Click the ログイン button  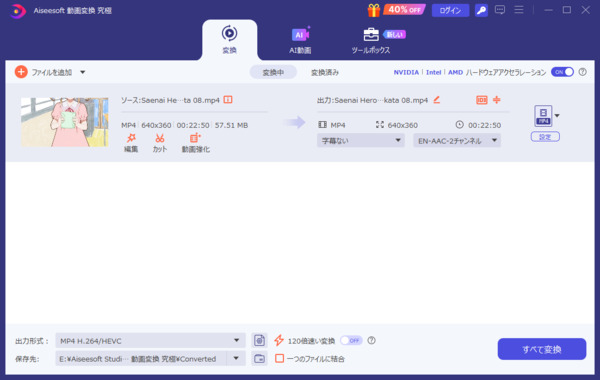coord(450,10)
